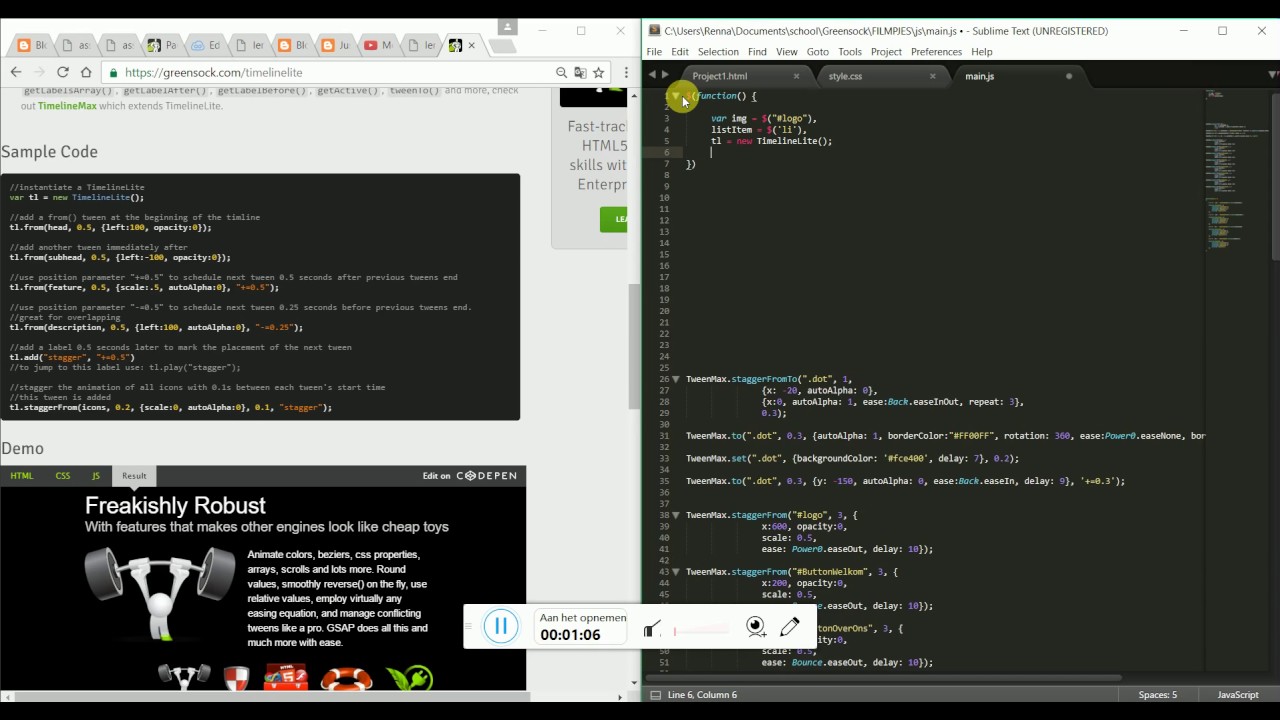Image resolution: width=1280 pixels, height=720 pixels.
Task: Open Chrome three-dot menu
Action: tap(625, 72)
